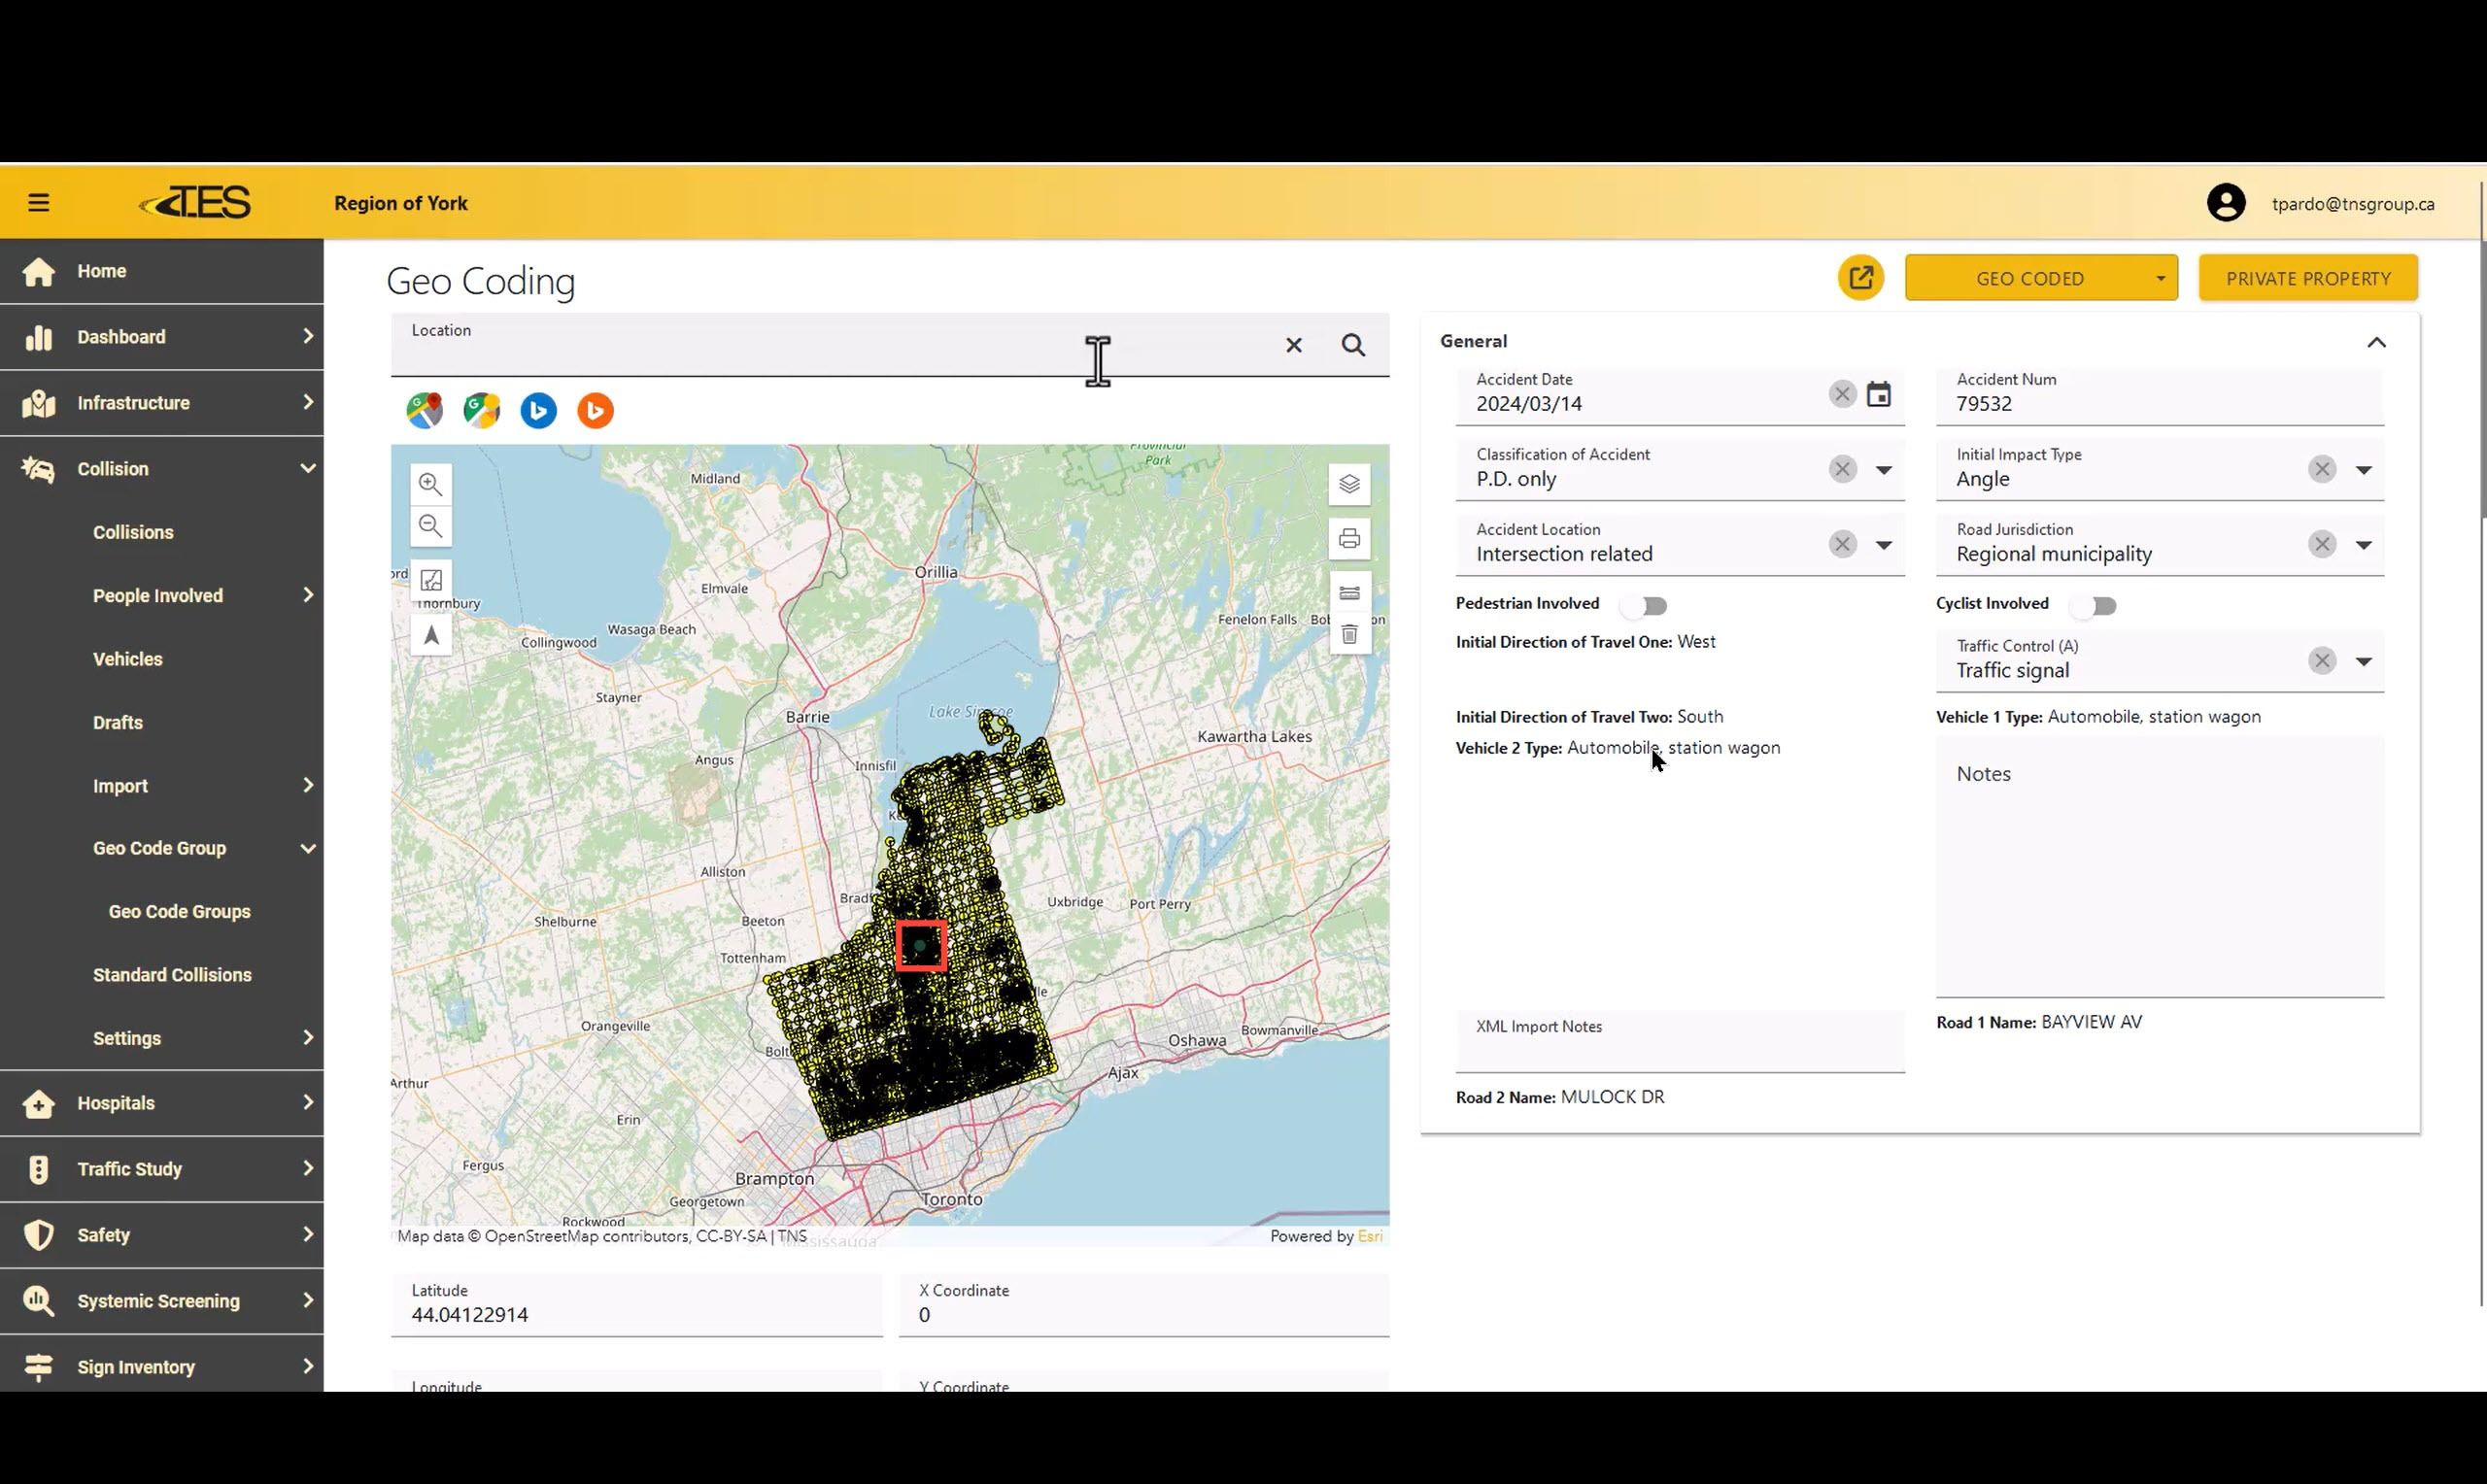Collapse the General panel section

2376,342
